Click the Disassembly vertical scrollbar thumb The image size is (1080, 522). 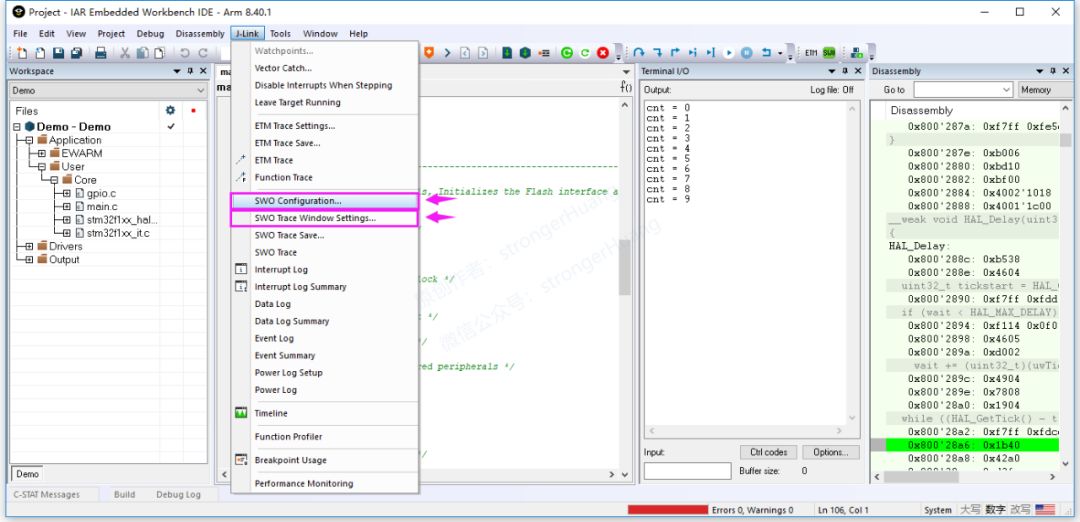tap(1066, 140)
